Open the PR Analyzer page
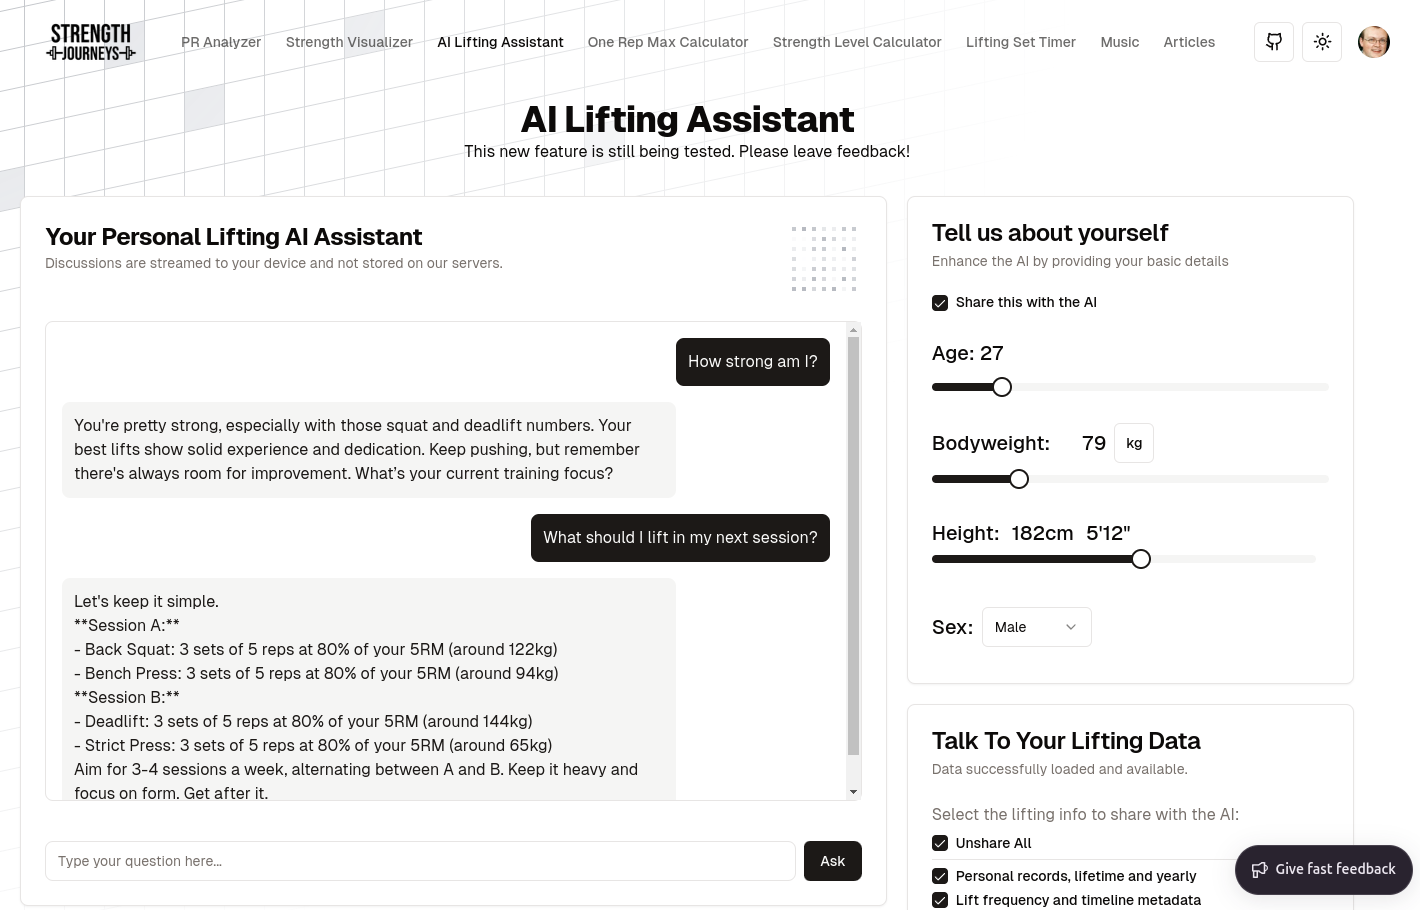The height and width of the screenshot is (910, 1420). (x=221, y=42)
